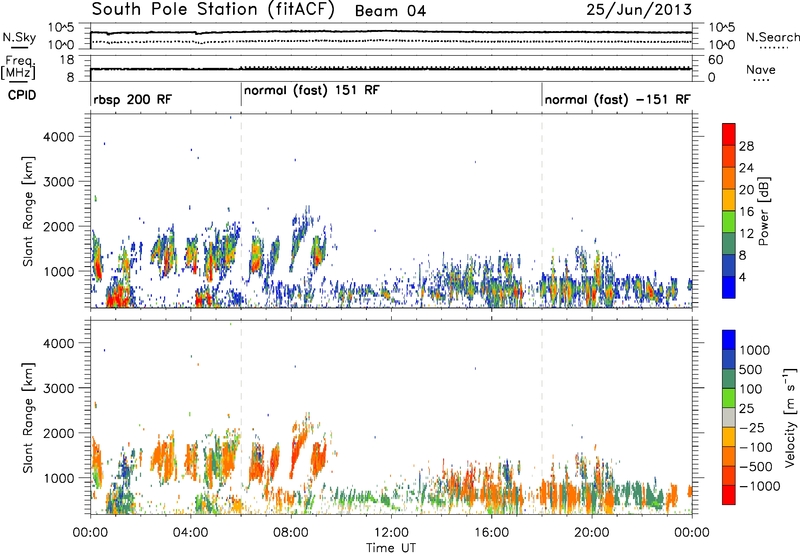
Task: Click the power panel 'Slant Range [km]' title
Action: [28, 211]
